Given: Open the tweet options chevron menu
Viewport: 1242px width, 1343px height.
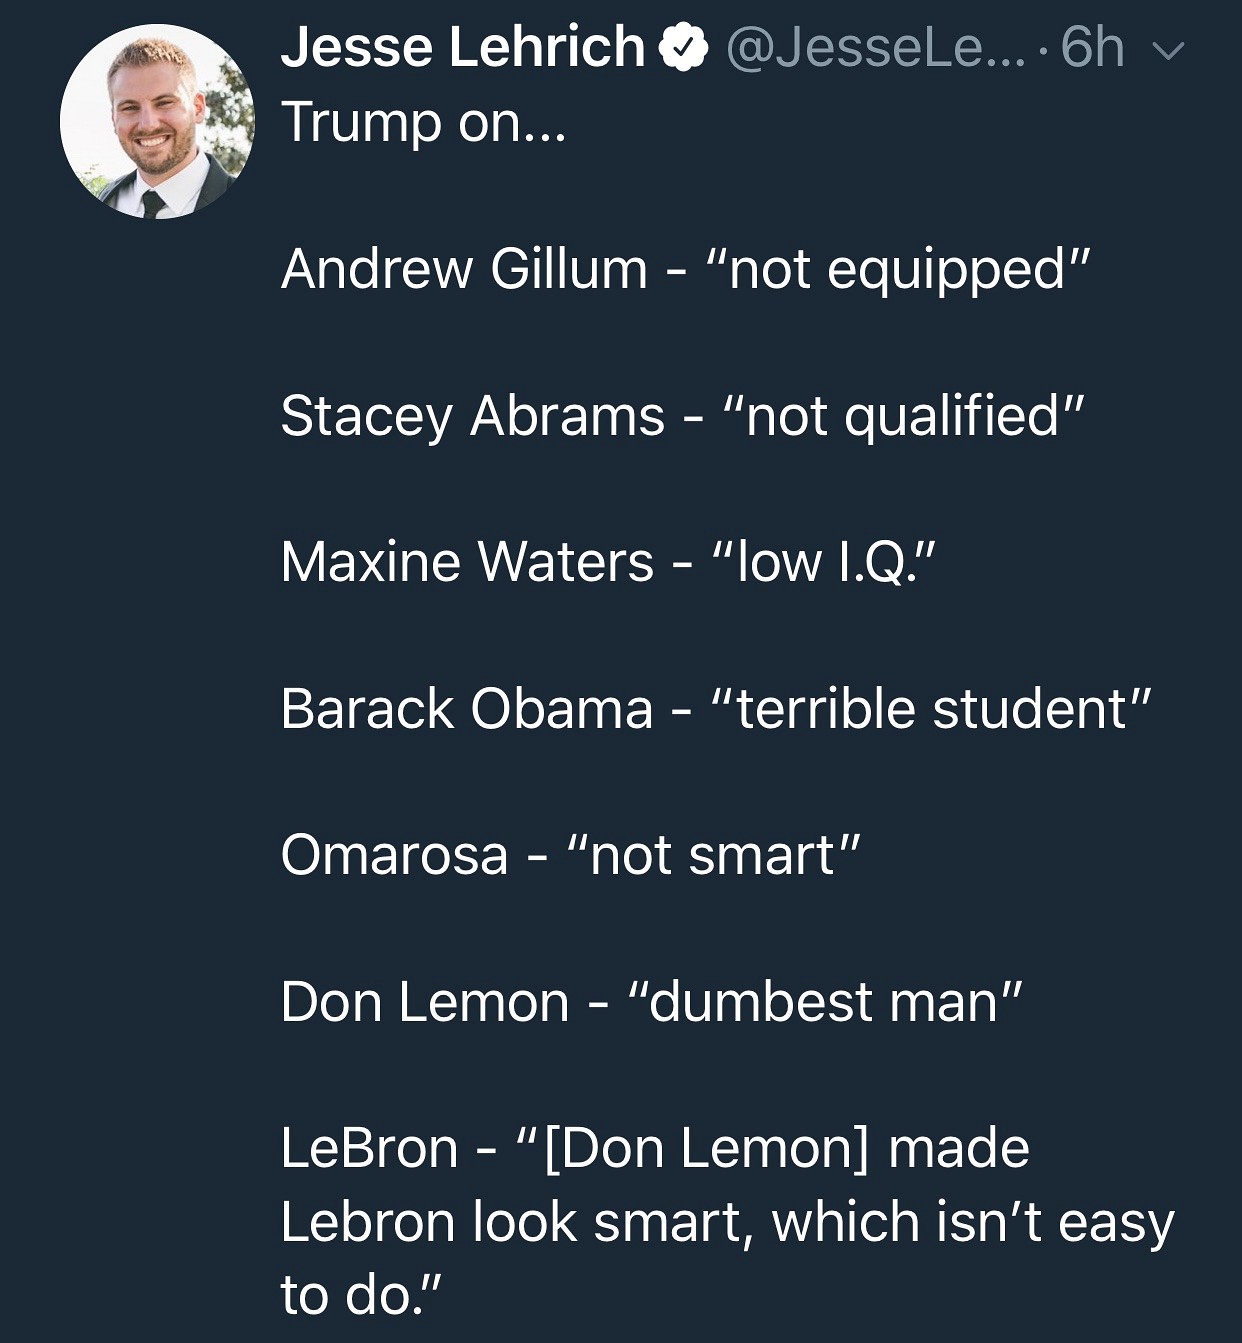Looking at the screenshot, I should [x=1168, y=50].
